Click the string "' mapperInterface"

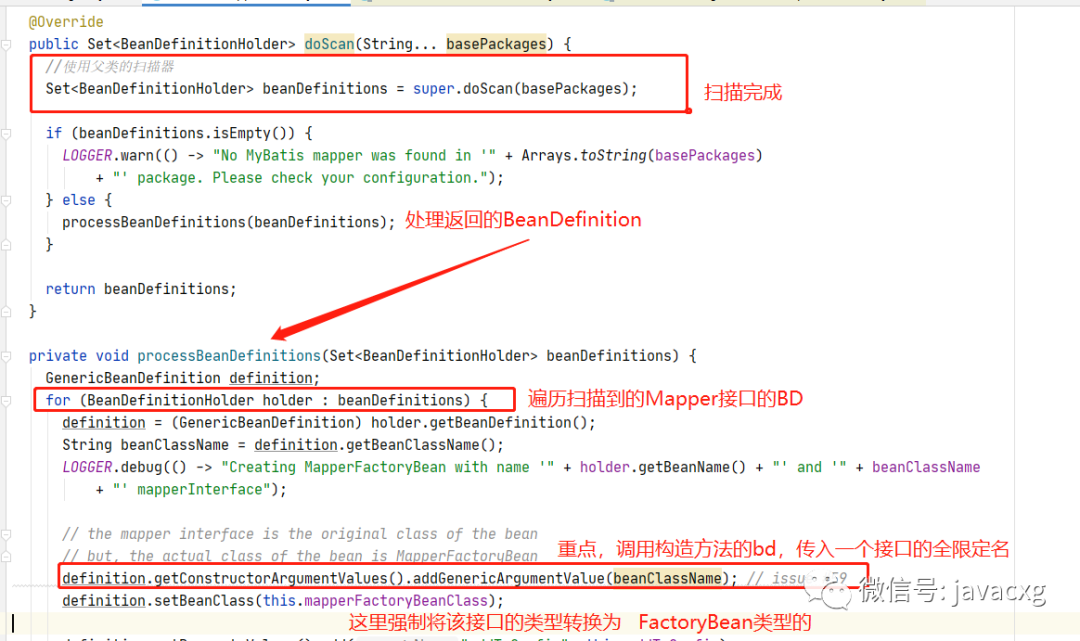coord(192,489)
